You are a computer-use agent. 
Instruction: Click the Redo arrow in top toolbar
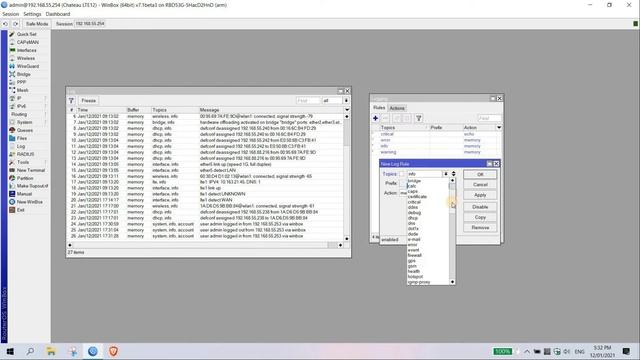[16, 24]
